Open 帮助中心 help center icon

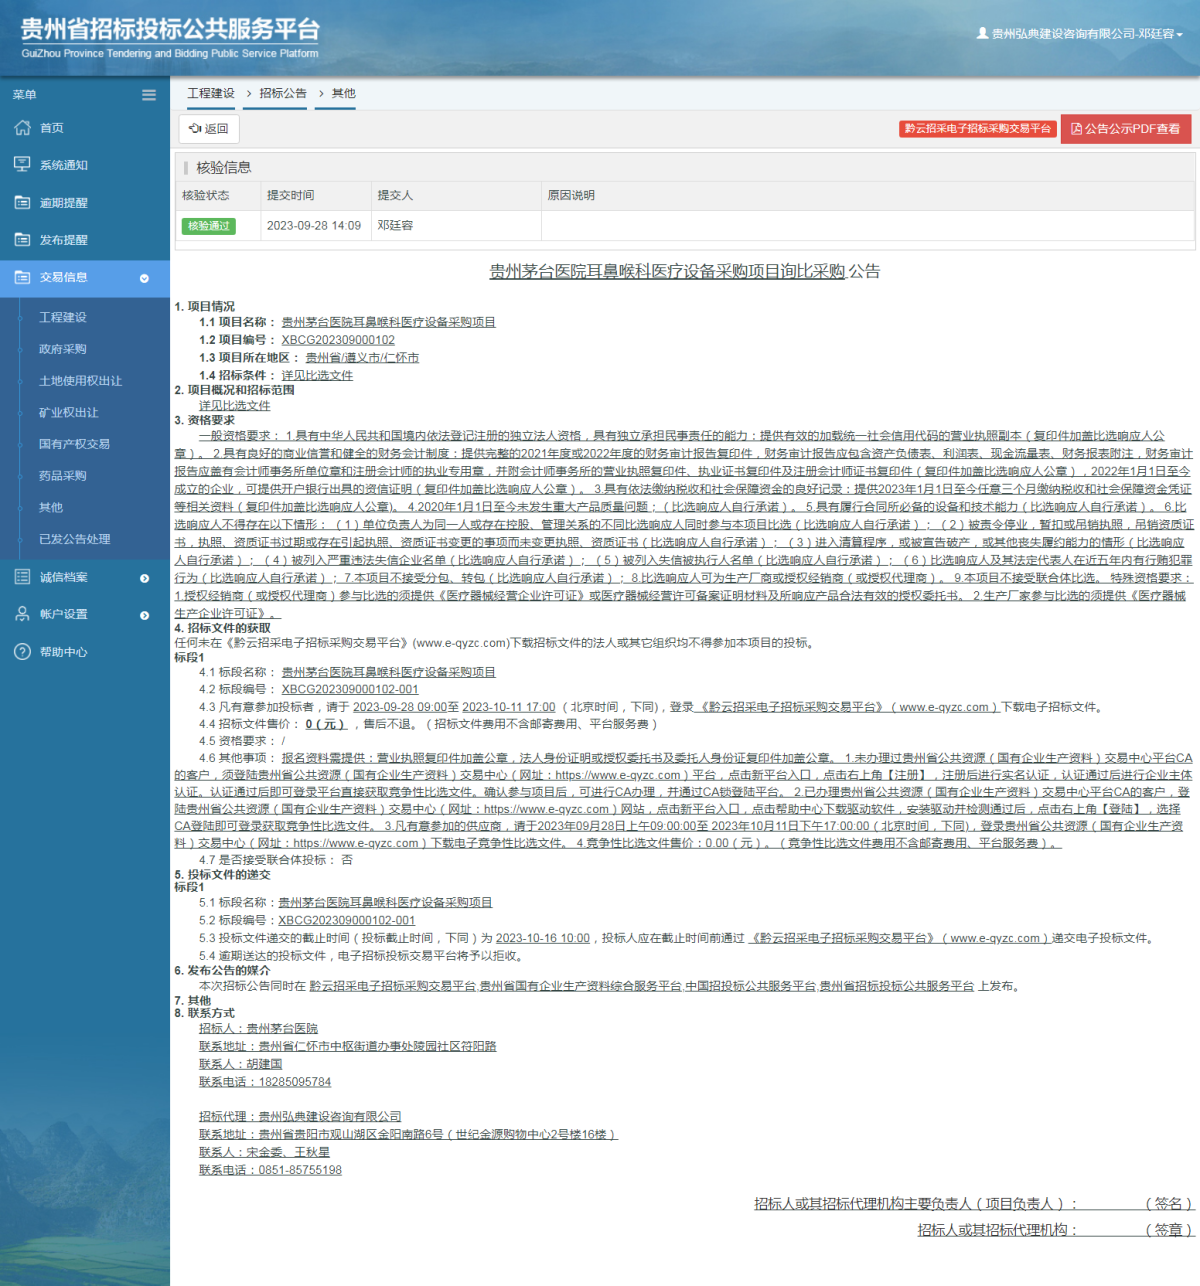point(21,652)
